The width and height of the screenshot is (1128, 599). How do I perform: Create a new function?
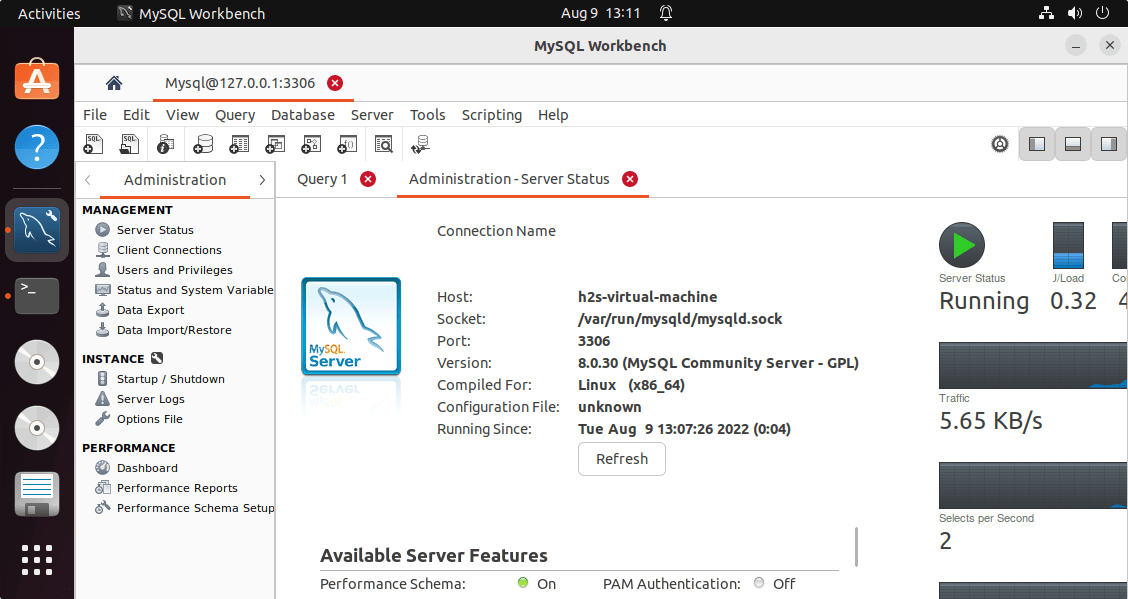coord(347,144)
